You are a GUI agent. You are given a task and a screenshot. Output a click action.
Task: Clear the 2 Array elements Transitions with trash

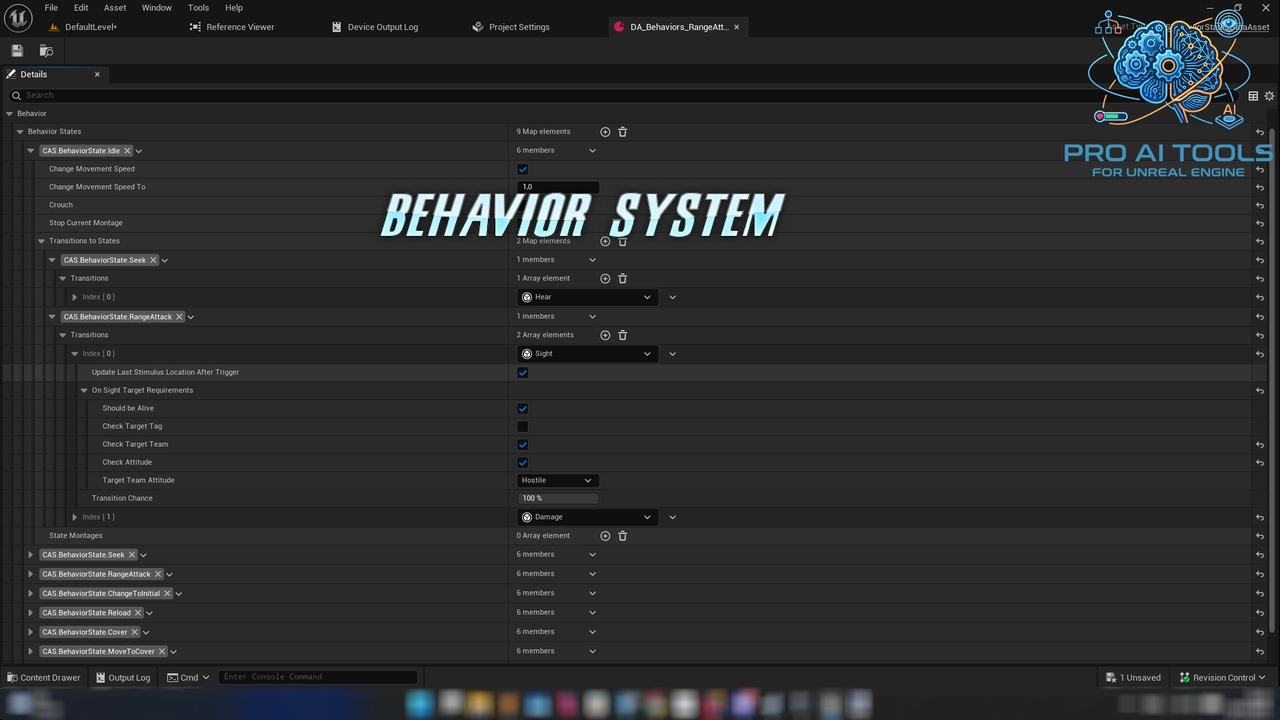pos(622,335)
